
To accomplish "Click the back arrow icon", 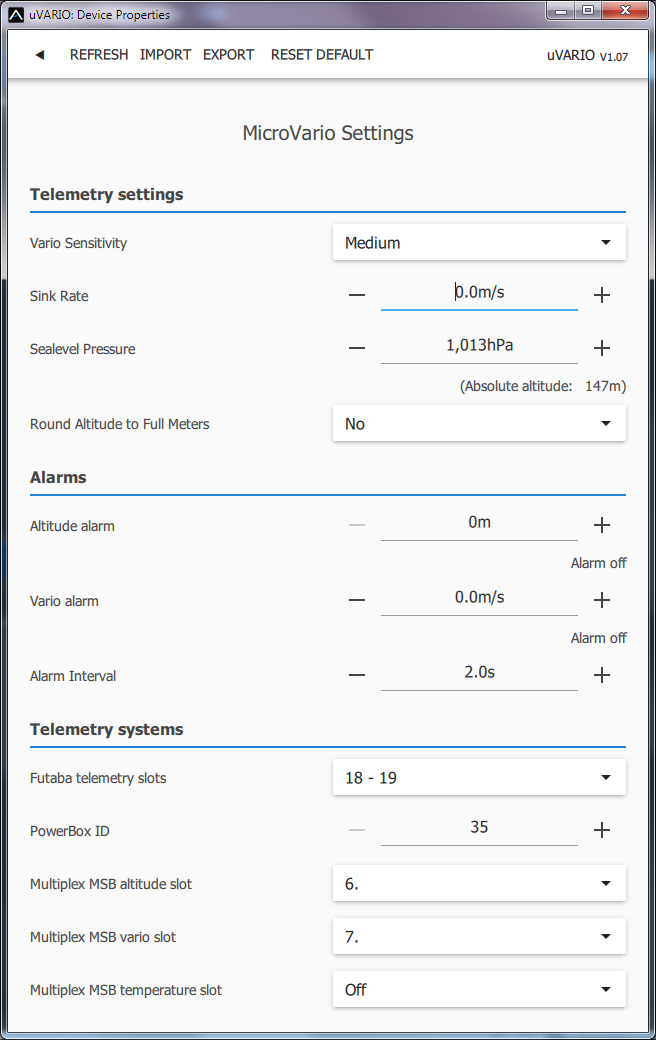I will [40, 55].
